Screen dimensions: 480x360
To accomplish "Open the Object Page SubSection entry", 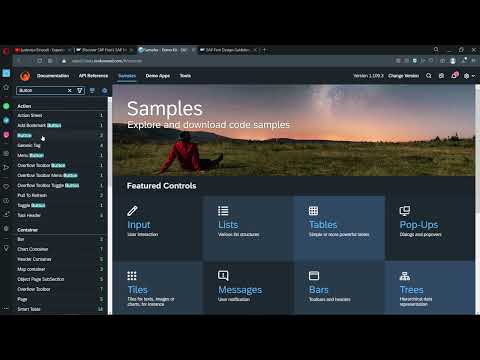I will point(60,279).
